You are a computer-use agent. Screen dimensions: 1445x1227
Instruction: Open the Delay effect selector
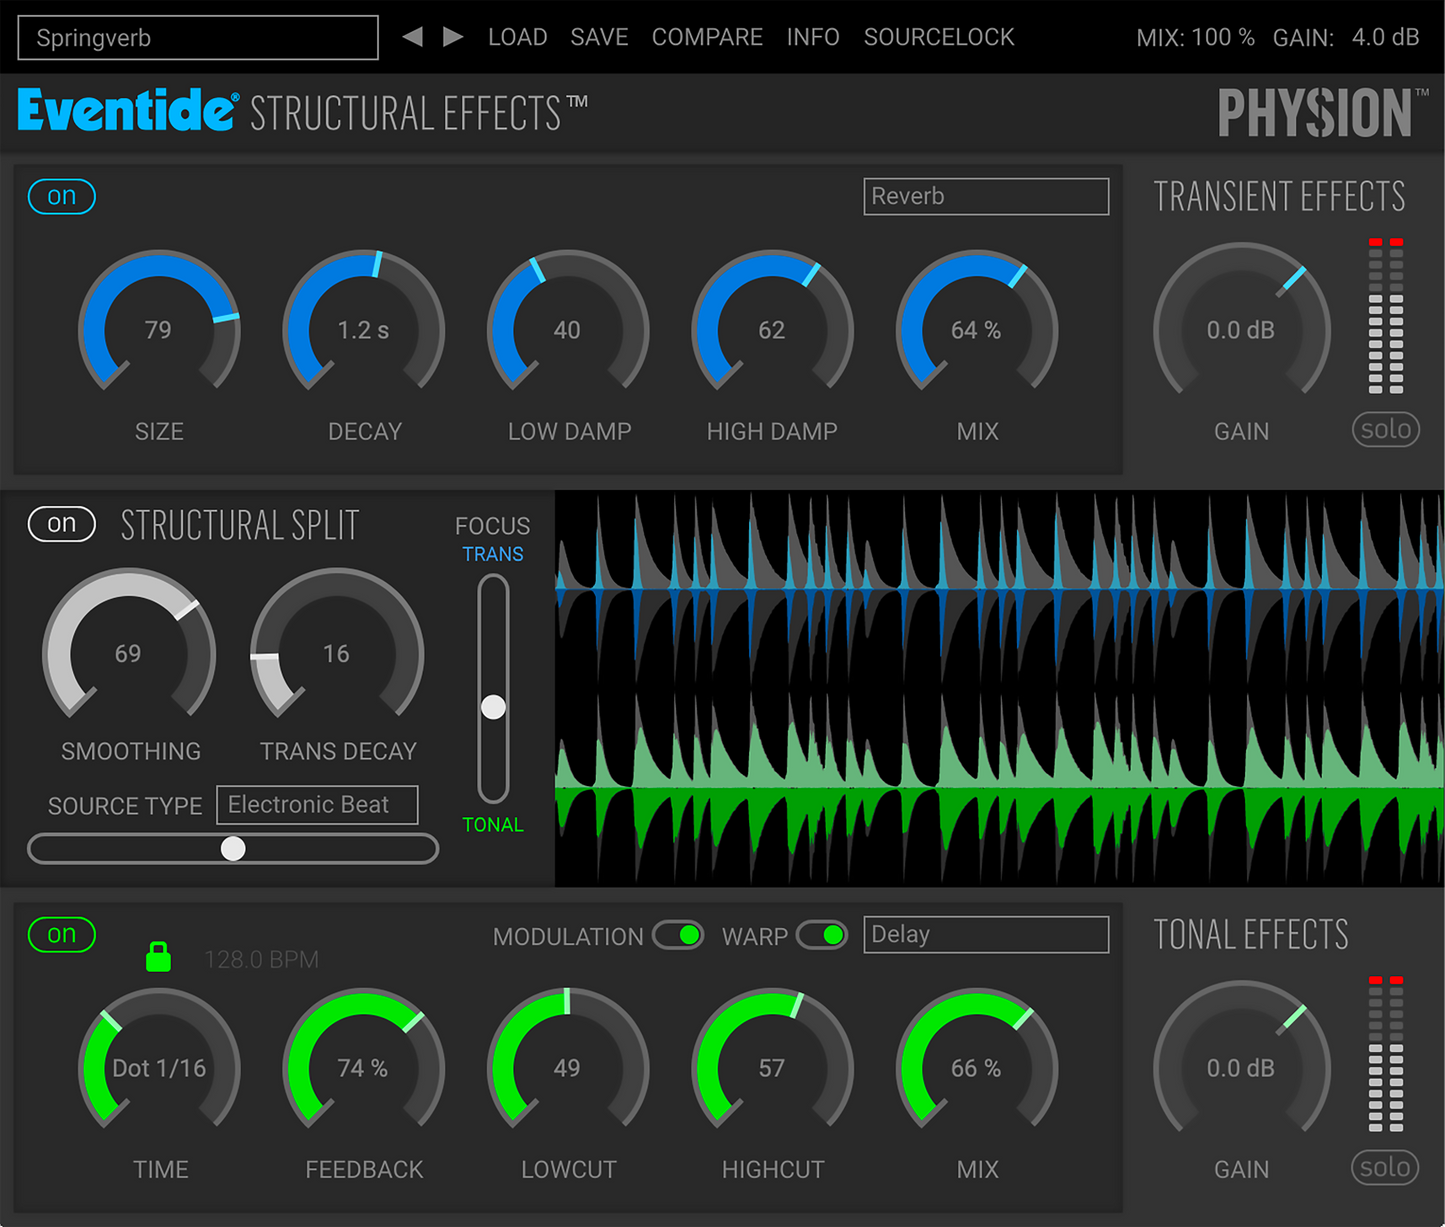pos(985,935)
